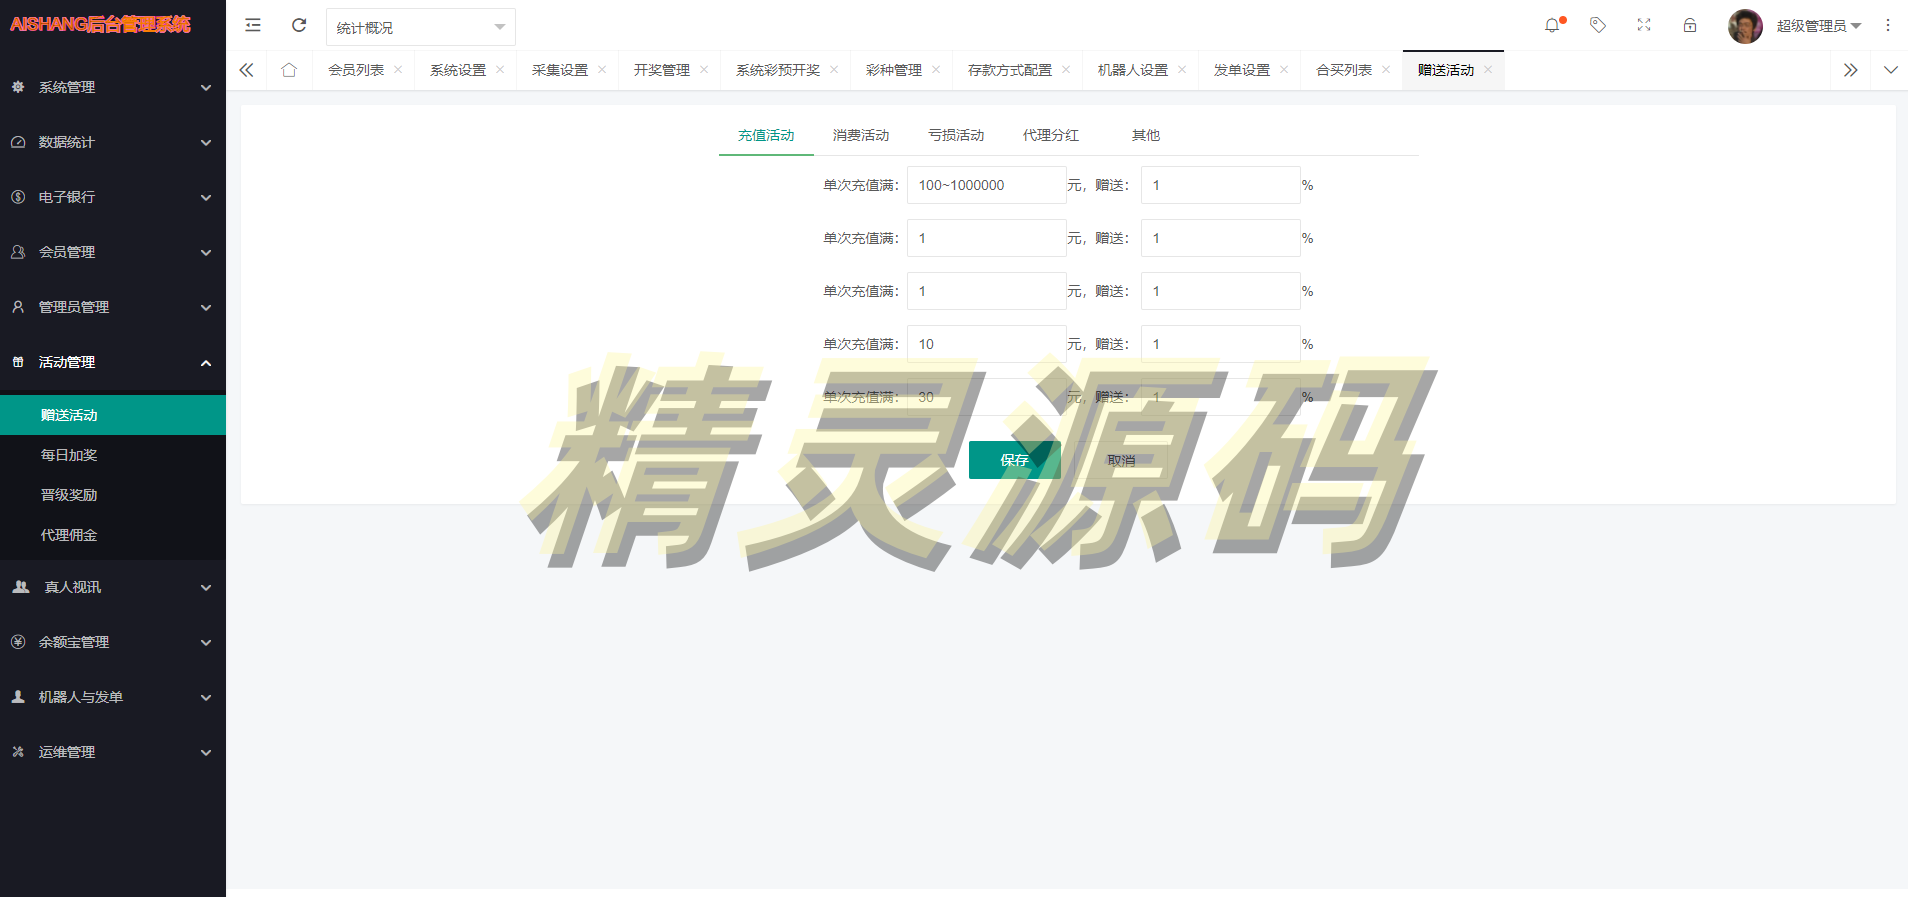Go to the home tab icon
This screenshot has height=897, width=1908.
289,70
